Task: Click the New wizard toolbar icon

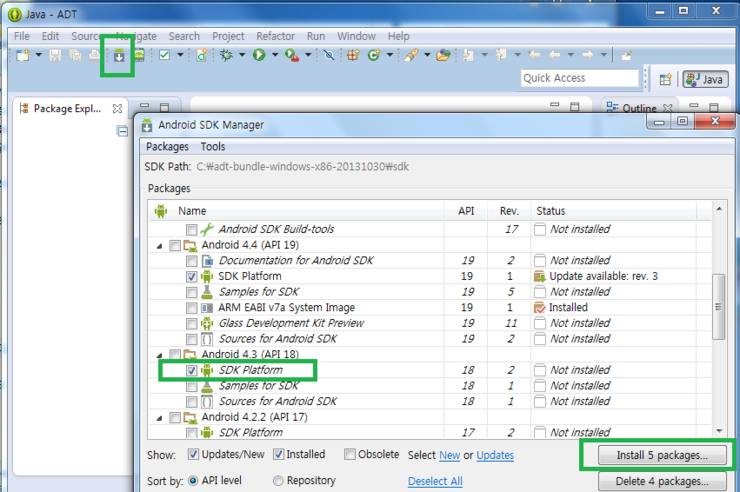Action: pos(23,56)
